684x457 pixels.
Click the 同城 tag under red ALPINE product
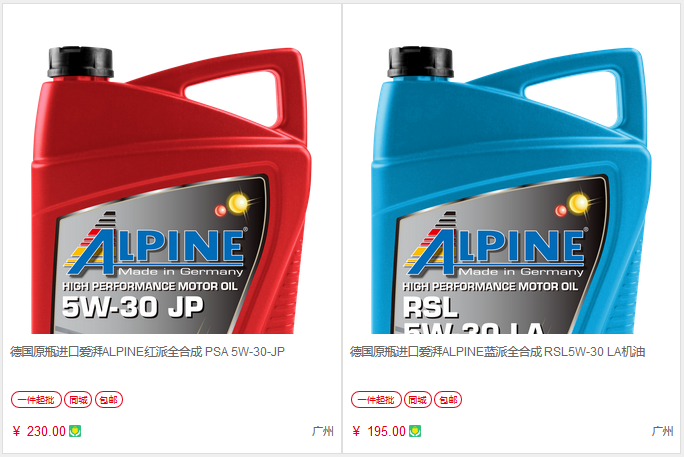(x=78, y=399)
